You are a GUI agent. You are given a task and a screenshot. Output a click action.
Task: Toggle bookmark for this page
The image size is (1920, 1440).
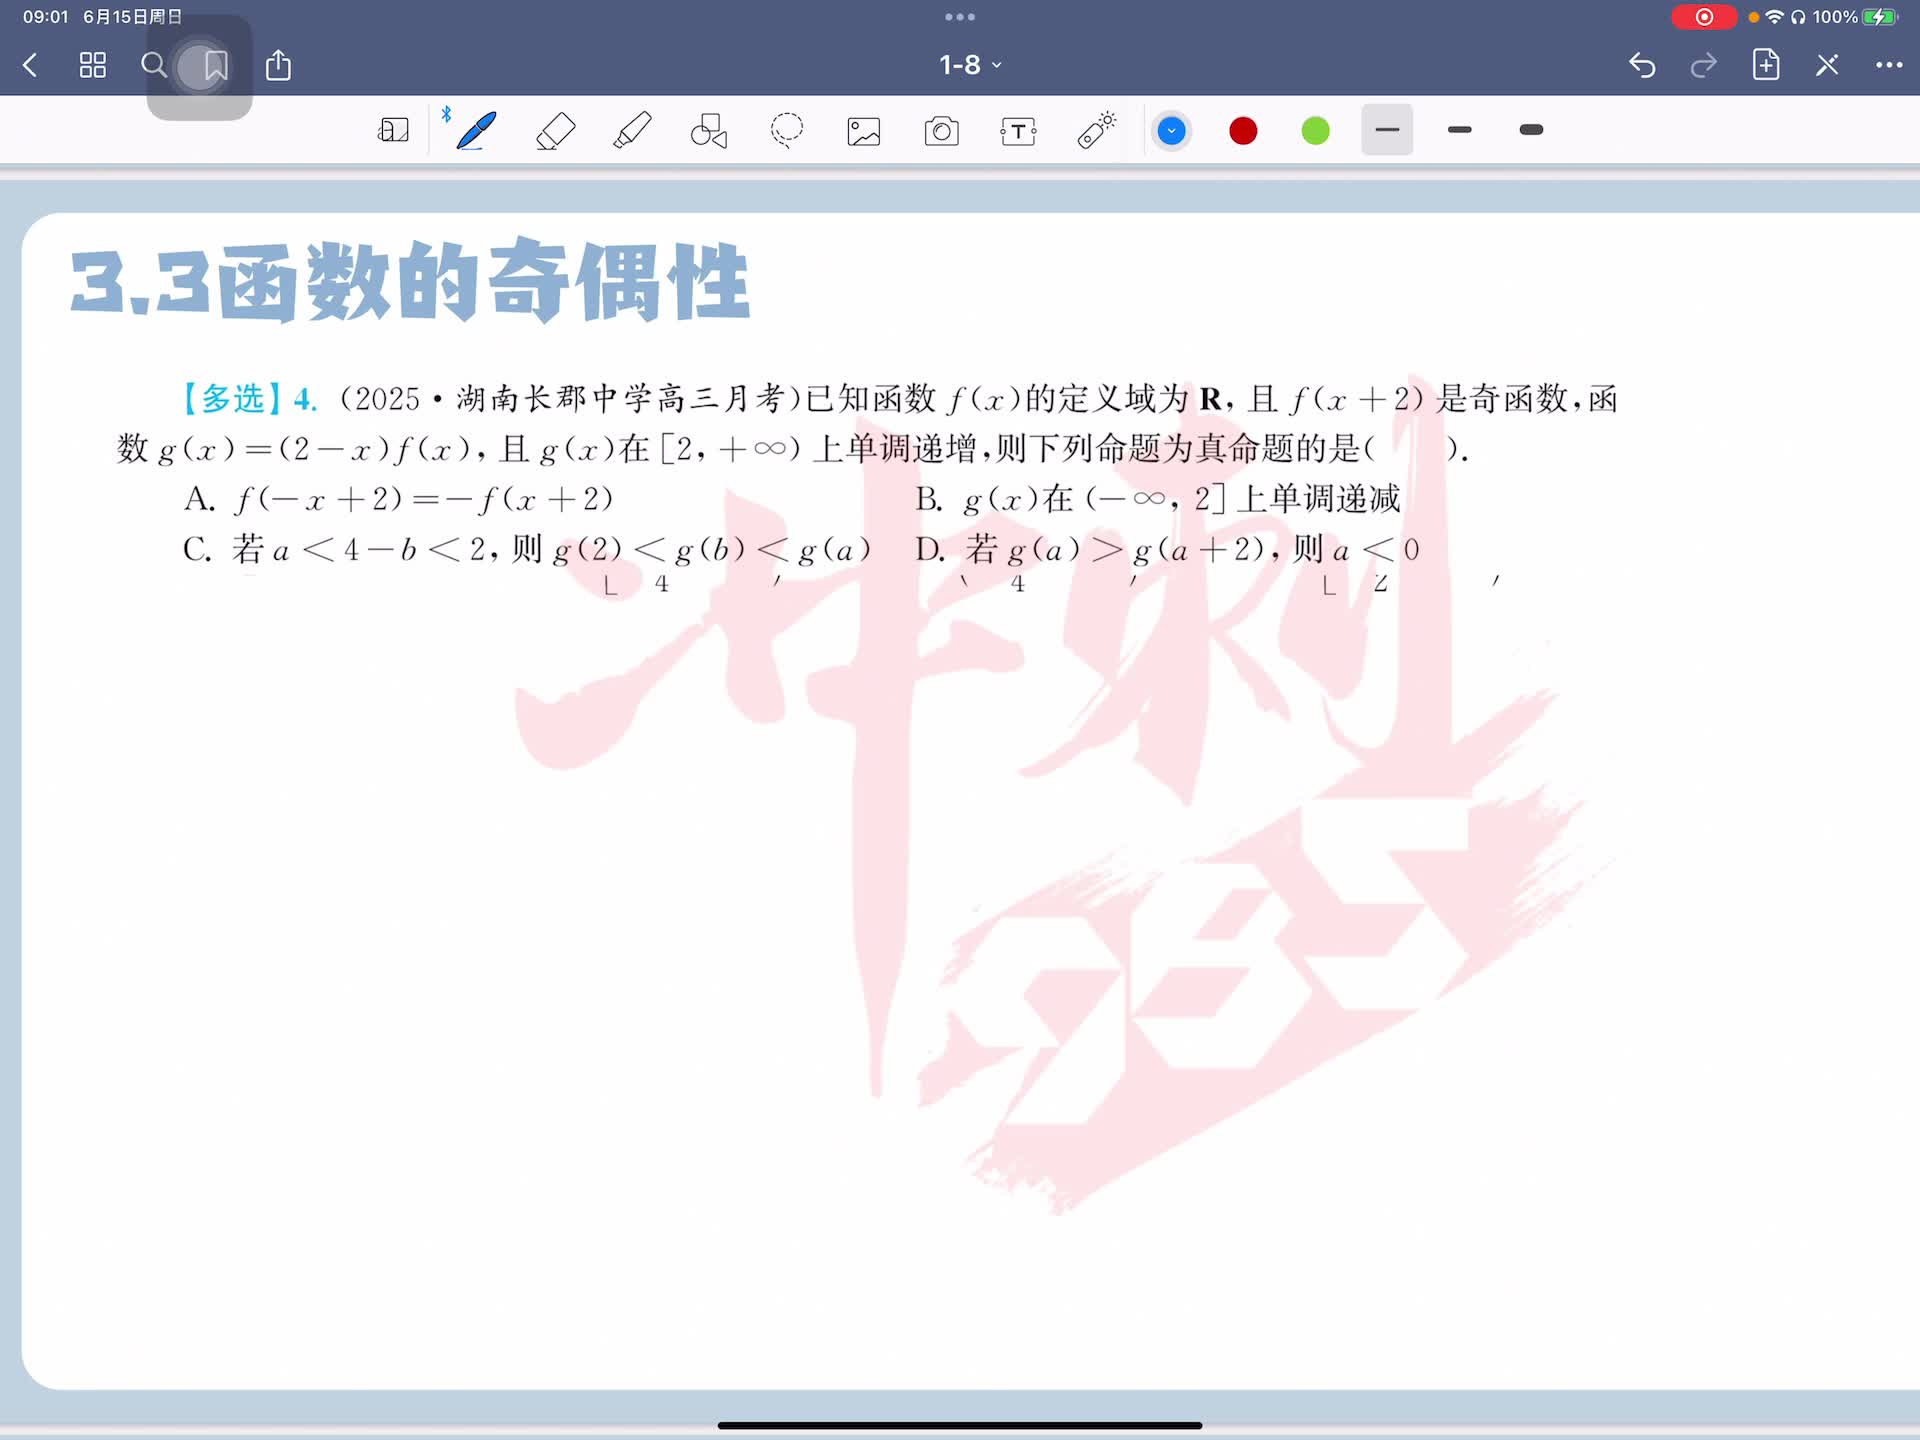click(x=215, y=66)
